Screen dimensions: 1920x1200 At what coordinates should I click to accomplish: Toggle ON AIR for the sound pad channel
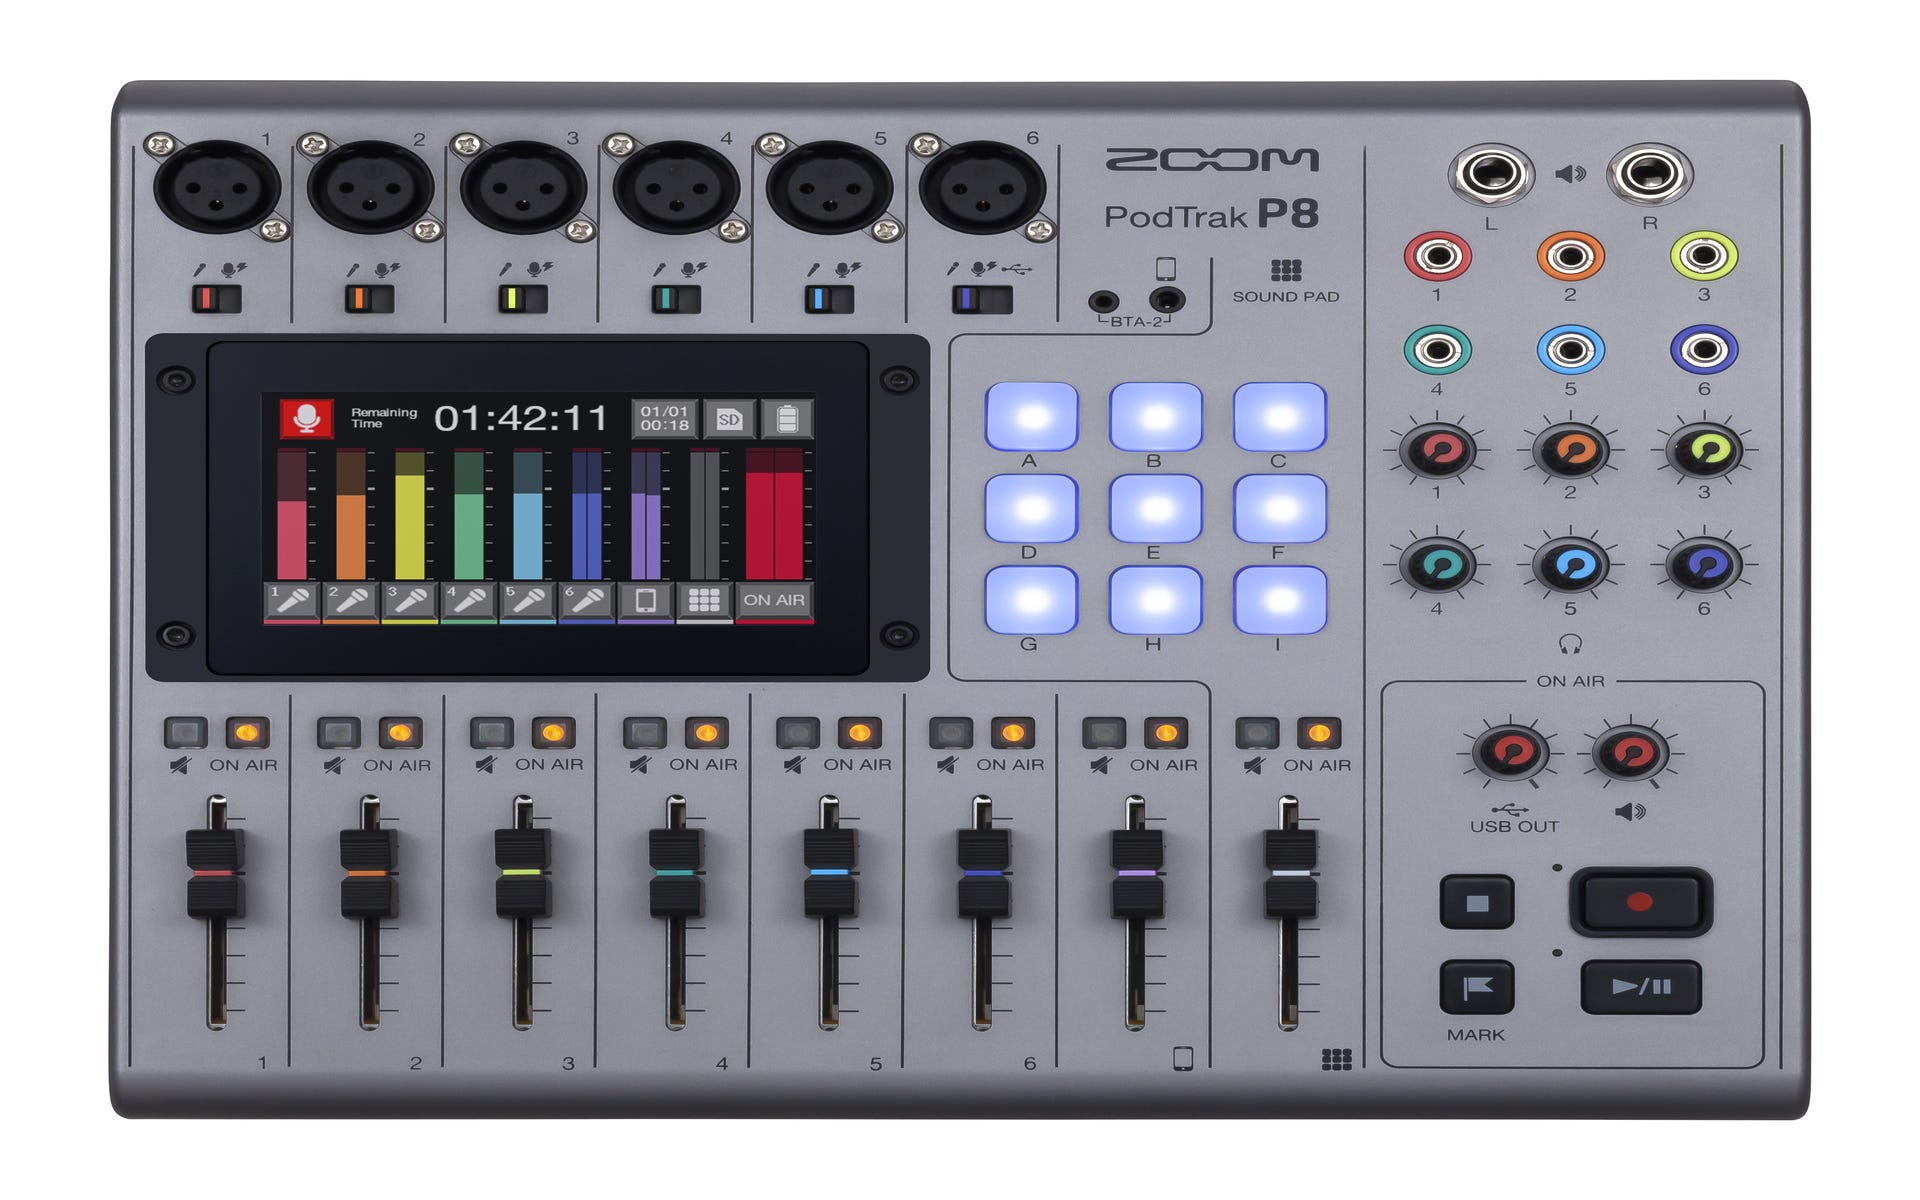pos(1319,733)
